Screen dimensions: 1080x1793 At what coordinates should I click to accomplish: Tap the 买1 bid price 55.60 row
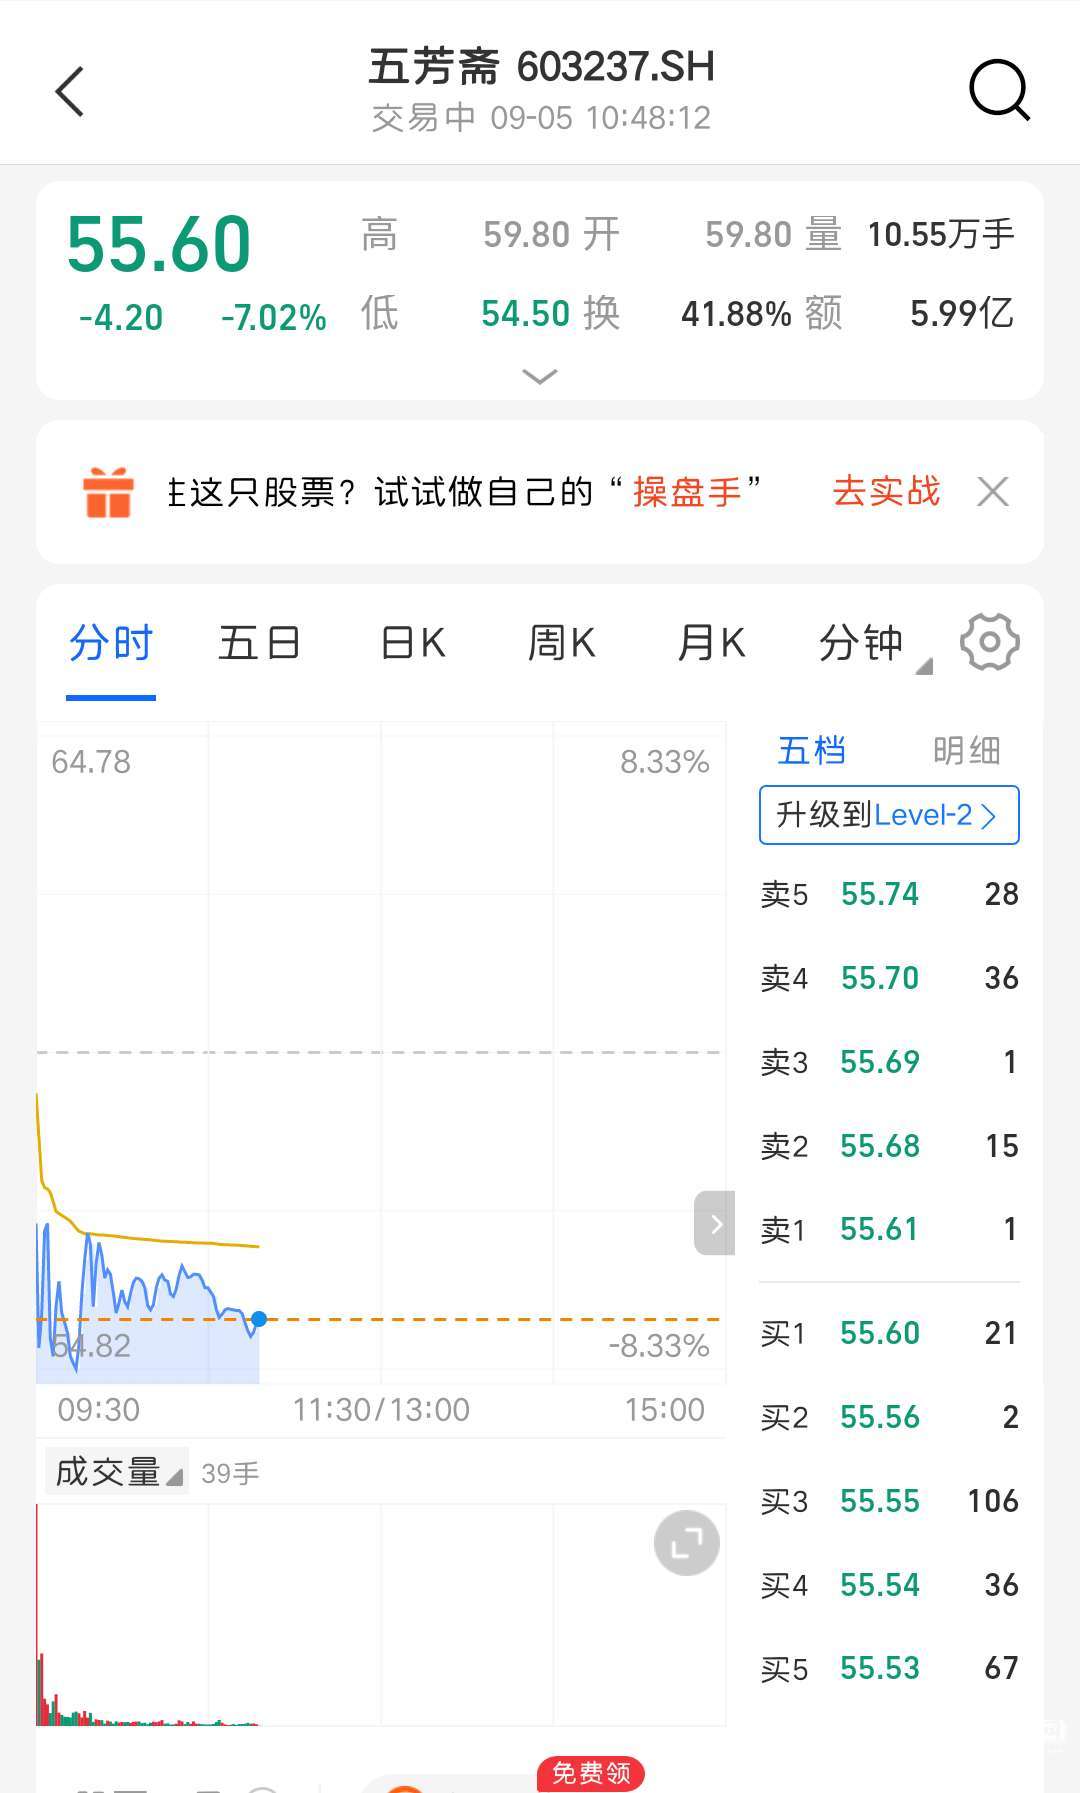pos(888,1333)
